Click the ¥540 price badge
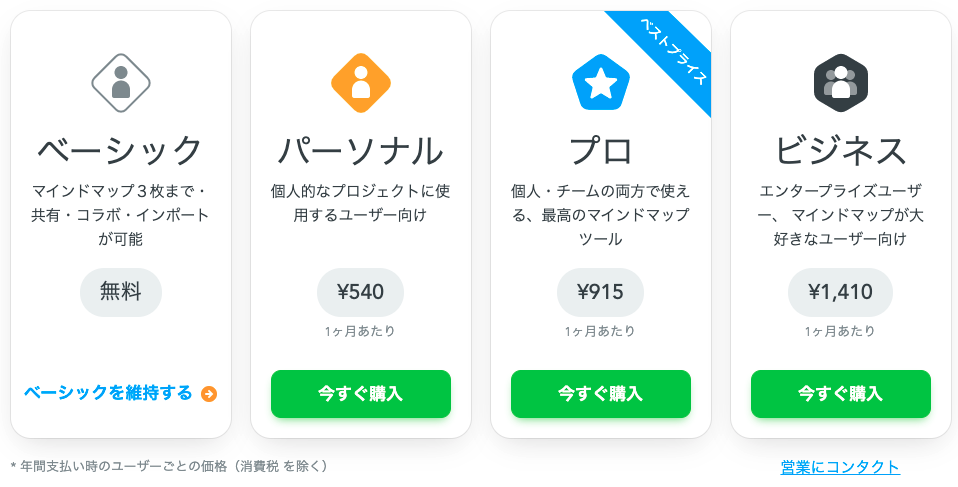Image resolution: width=958 pixels, height=487 pixels. point(360,292)
